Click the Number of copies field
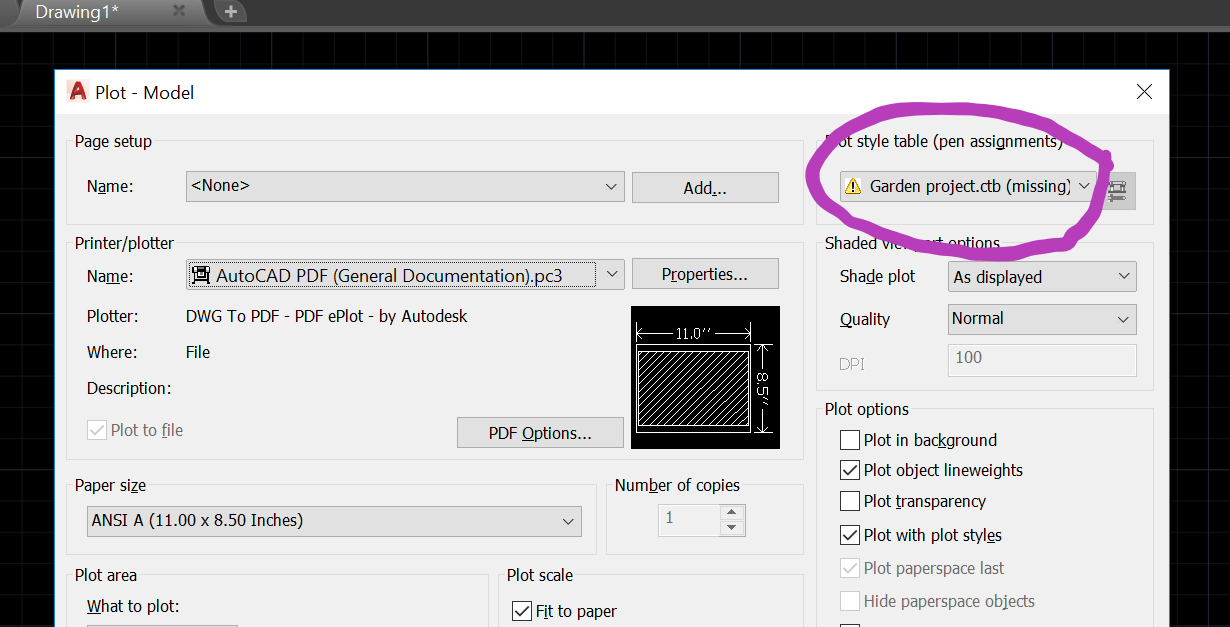 tap(689, 519)
